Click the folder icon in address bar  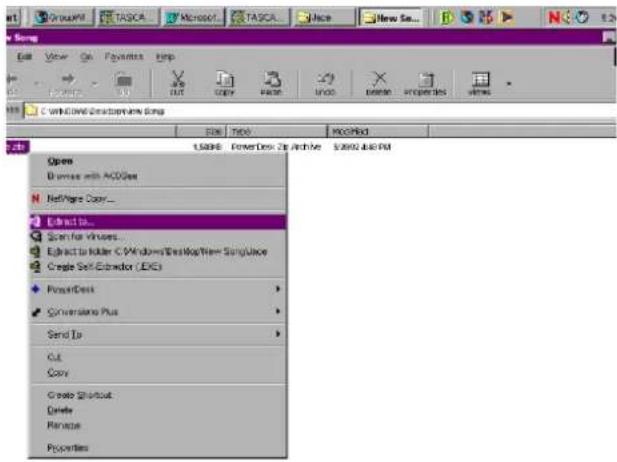pos(31,111)
